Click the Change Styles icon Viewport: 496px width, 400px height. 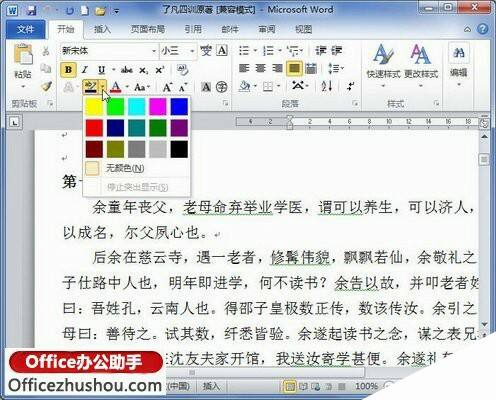pyautogui.click(x=421, y=54)
